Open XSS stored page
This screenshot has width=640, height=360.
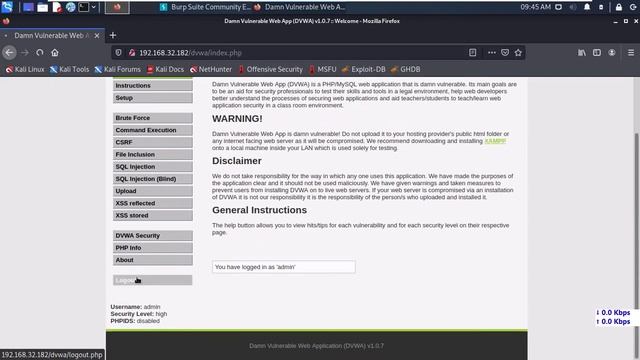pyautogui.click(x=153, y=216)
